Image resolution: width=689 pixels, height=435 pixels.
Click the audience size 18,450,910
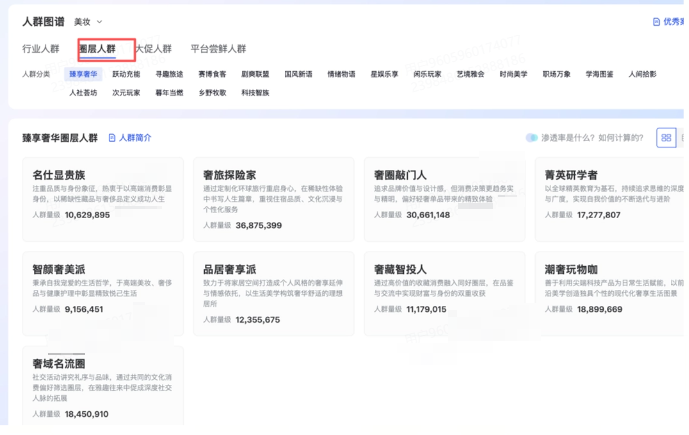click(x=86, y=414)
